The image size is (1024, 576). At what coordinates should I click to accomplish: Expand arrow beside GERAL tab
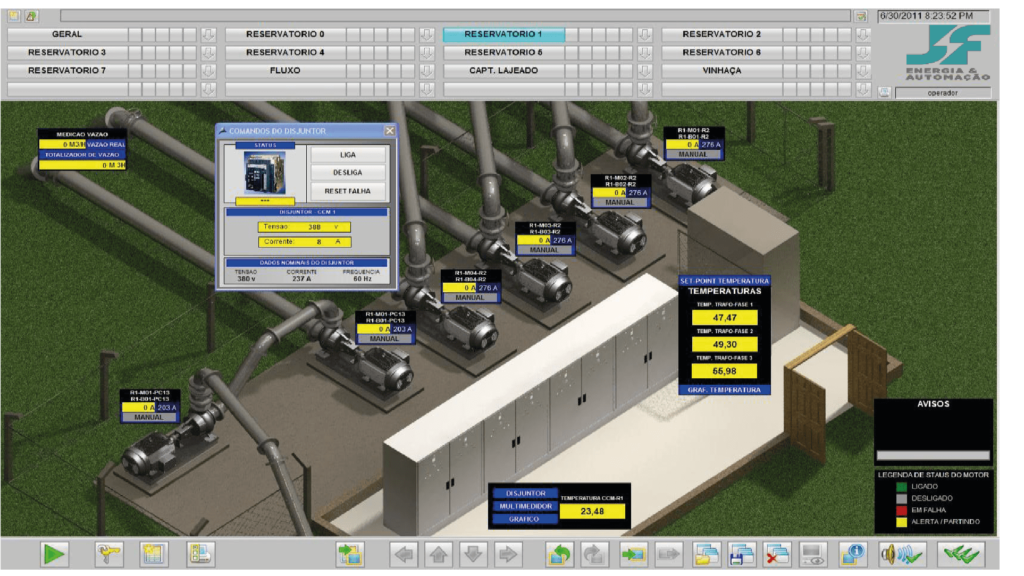click(x=208, y=34)
